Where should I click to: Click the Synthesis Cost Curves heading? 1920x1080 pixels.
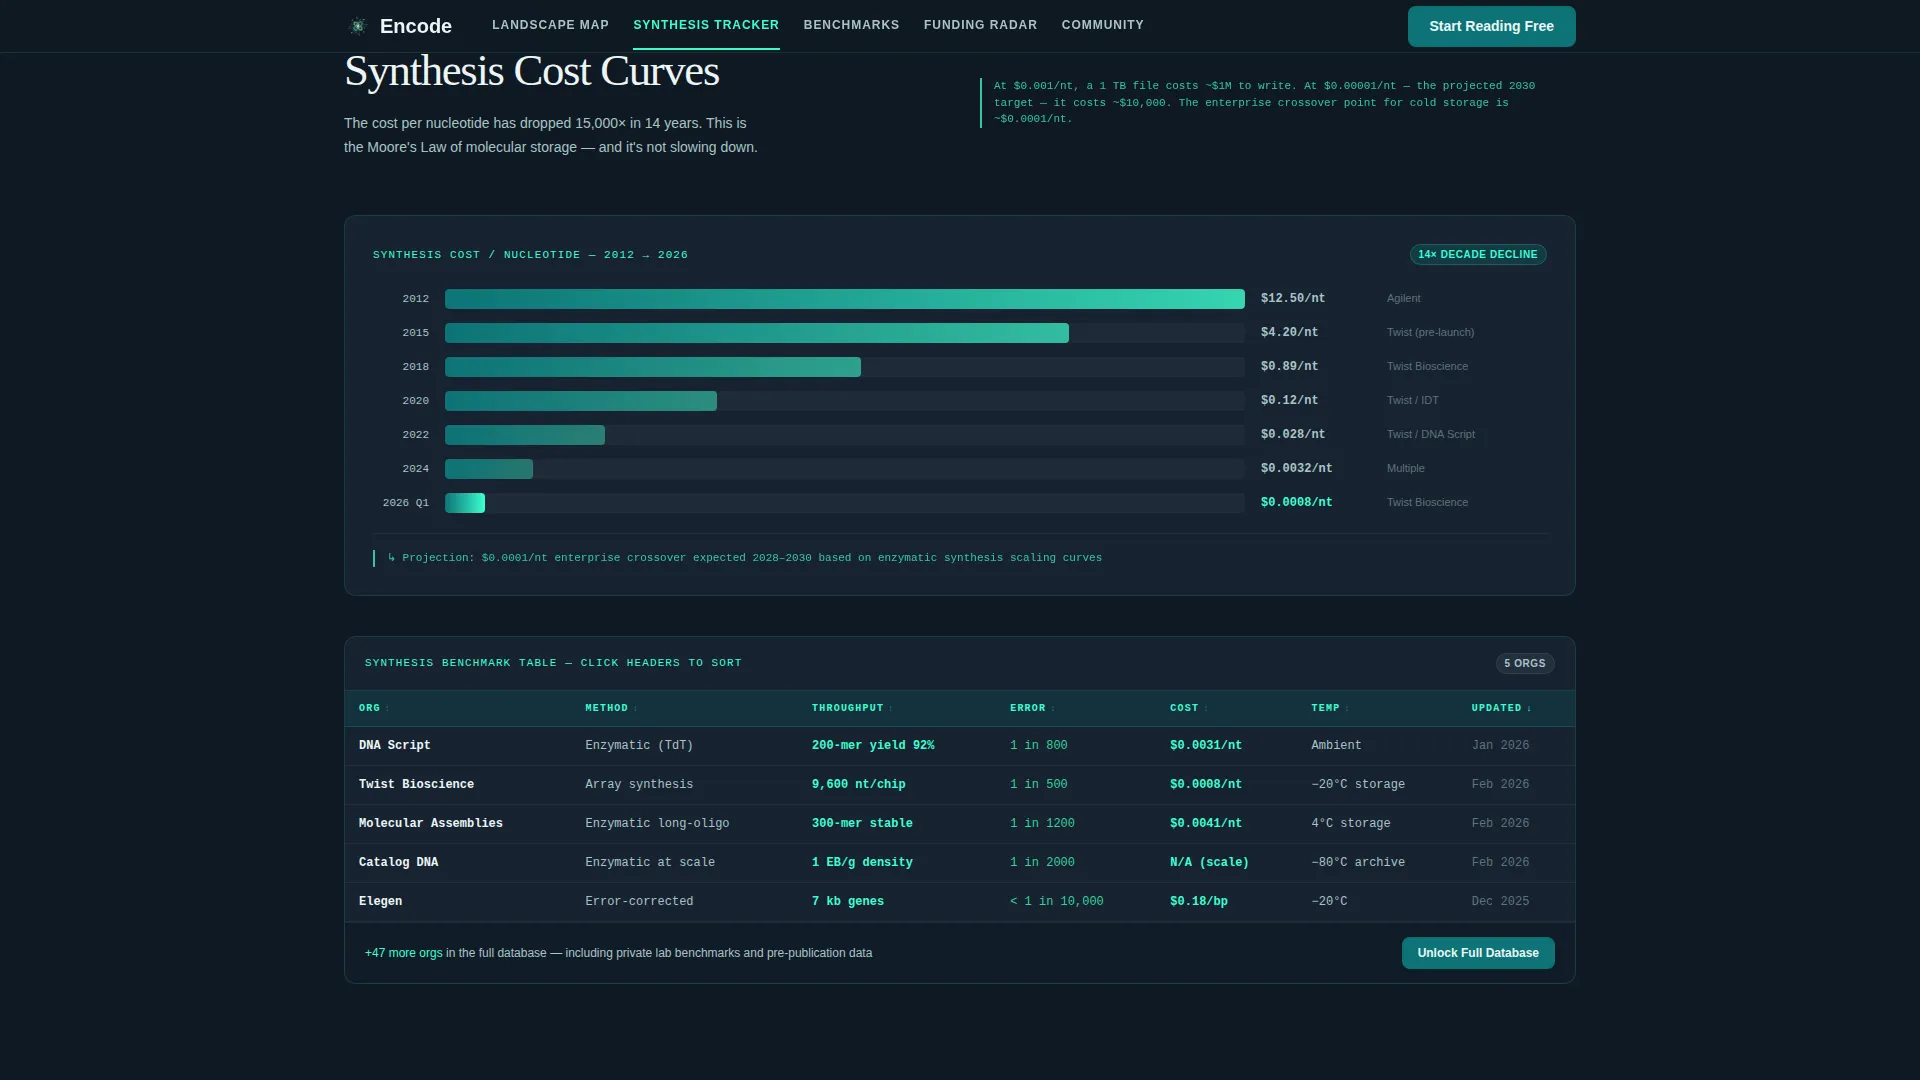coord(532,71)
